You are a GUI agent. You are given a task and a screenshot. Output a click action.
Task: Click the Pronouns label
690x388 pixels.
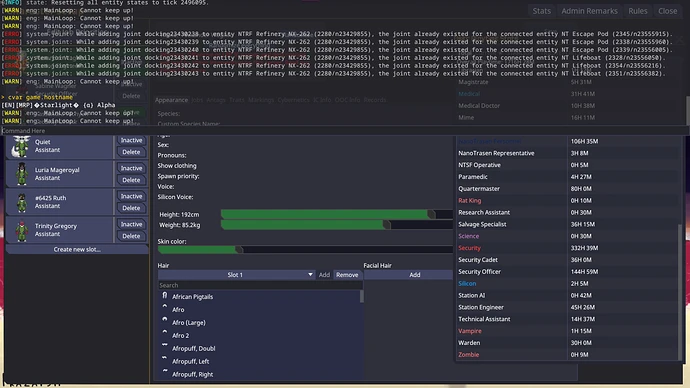(x=172, y=155)
